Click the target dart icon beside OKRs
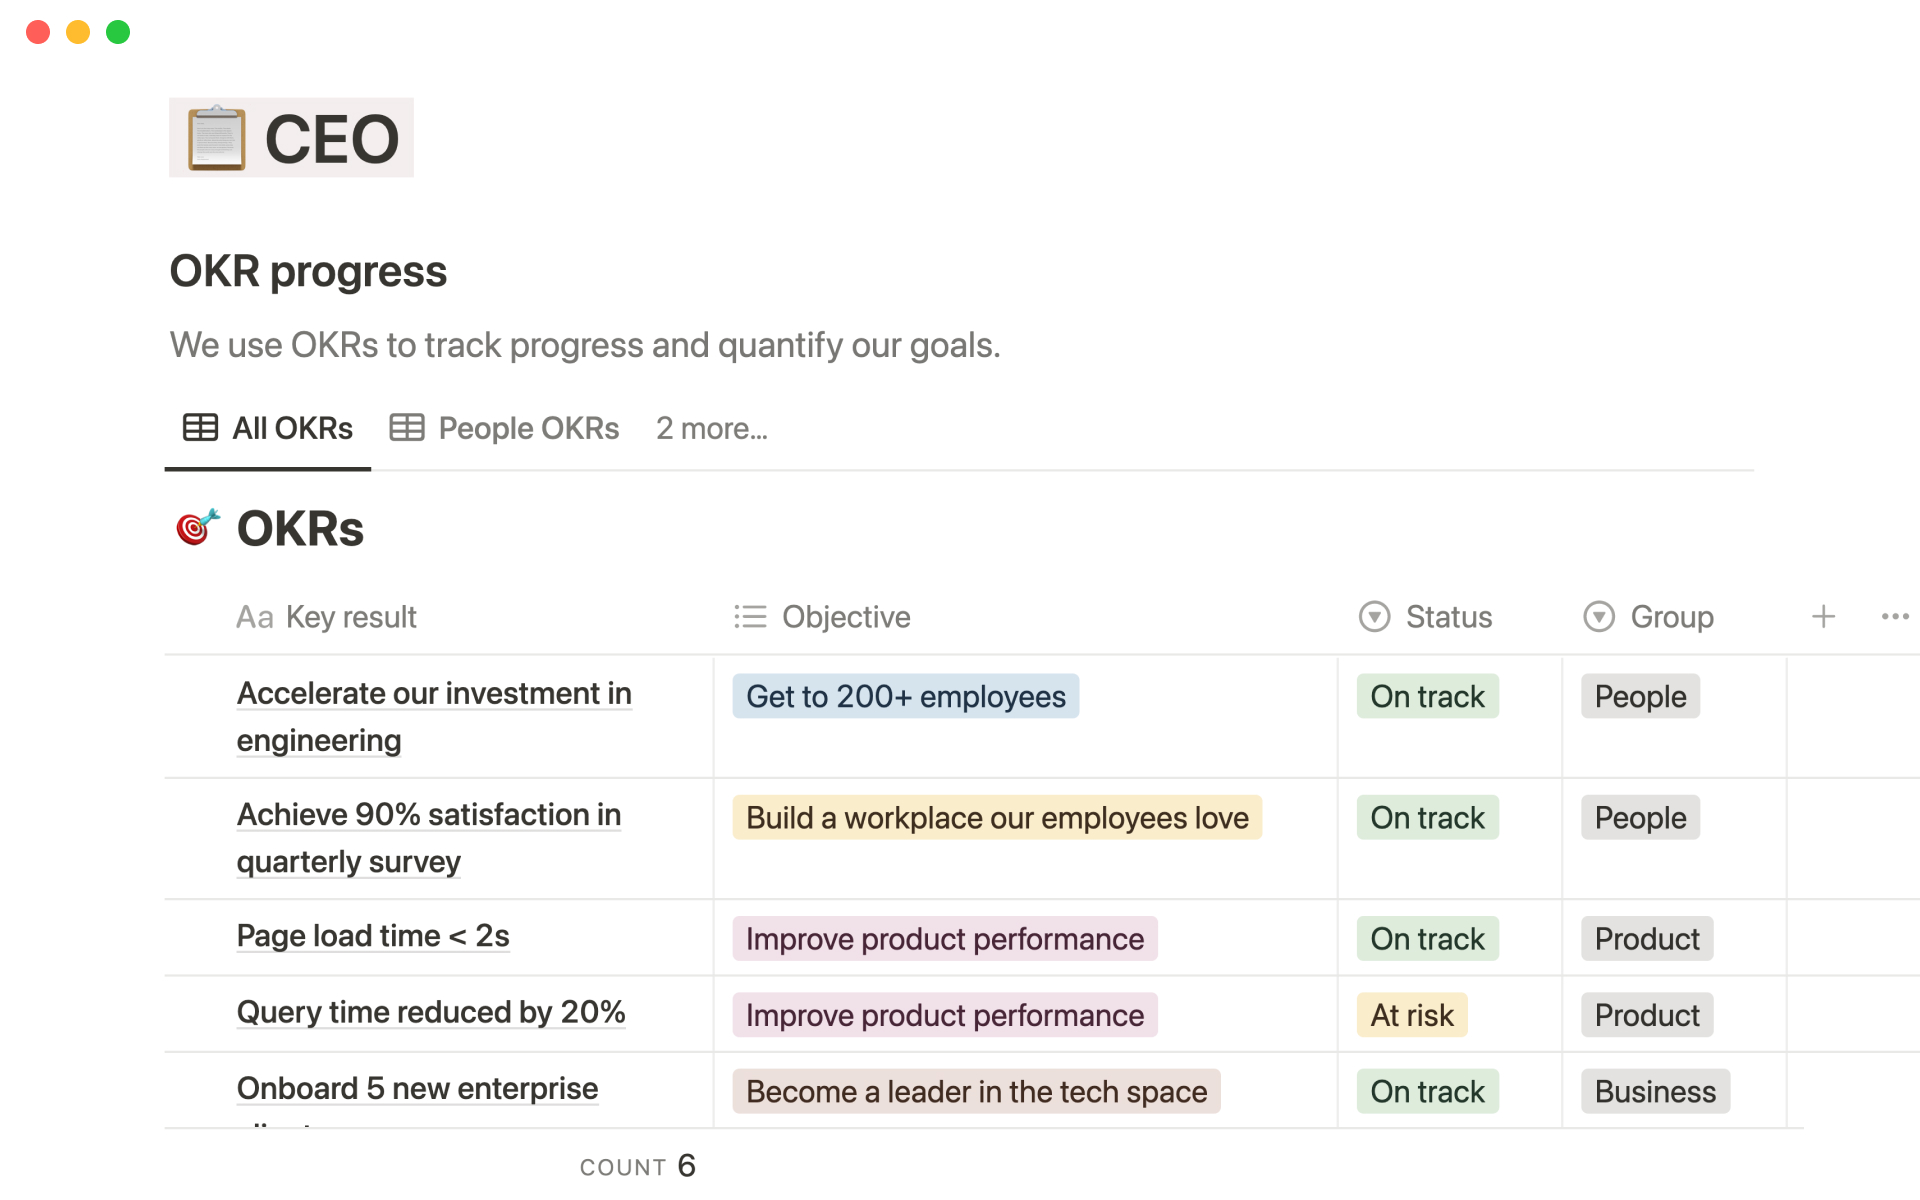 click(197, 527)
